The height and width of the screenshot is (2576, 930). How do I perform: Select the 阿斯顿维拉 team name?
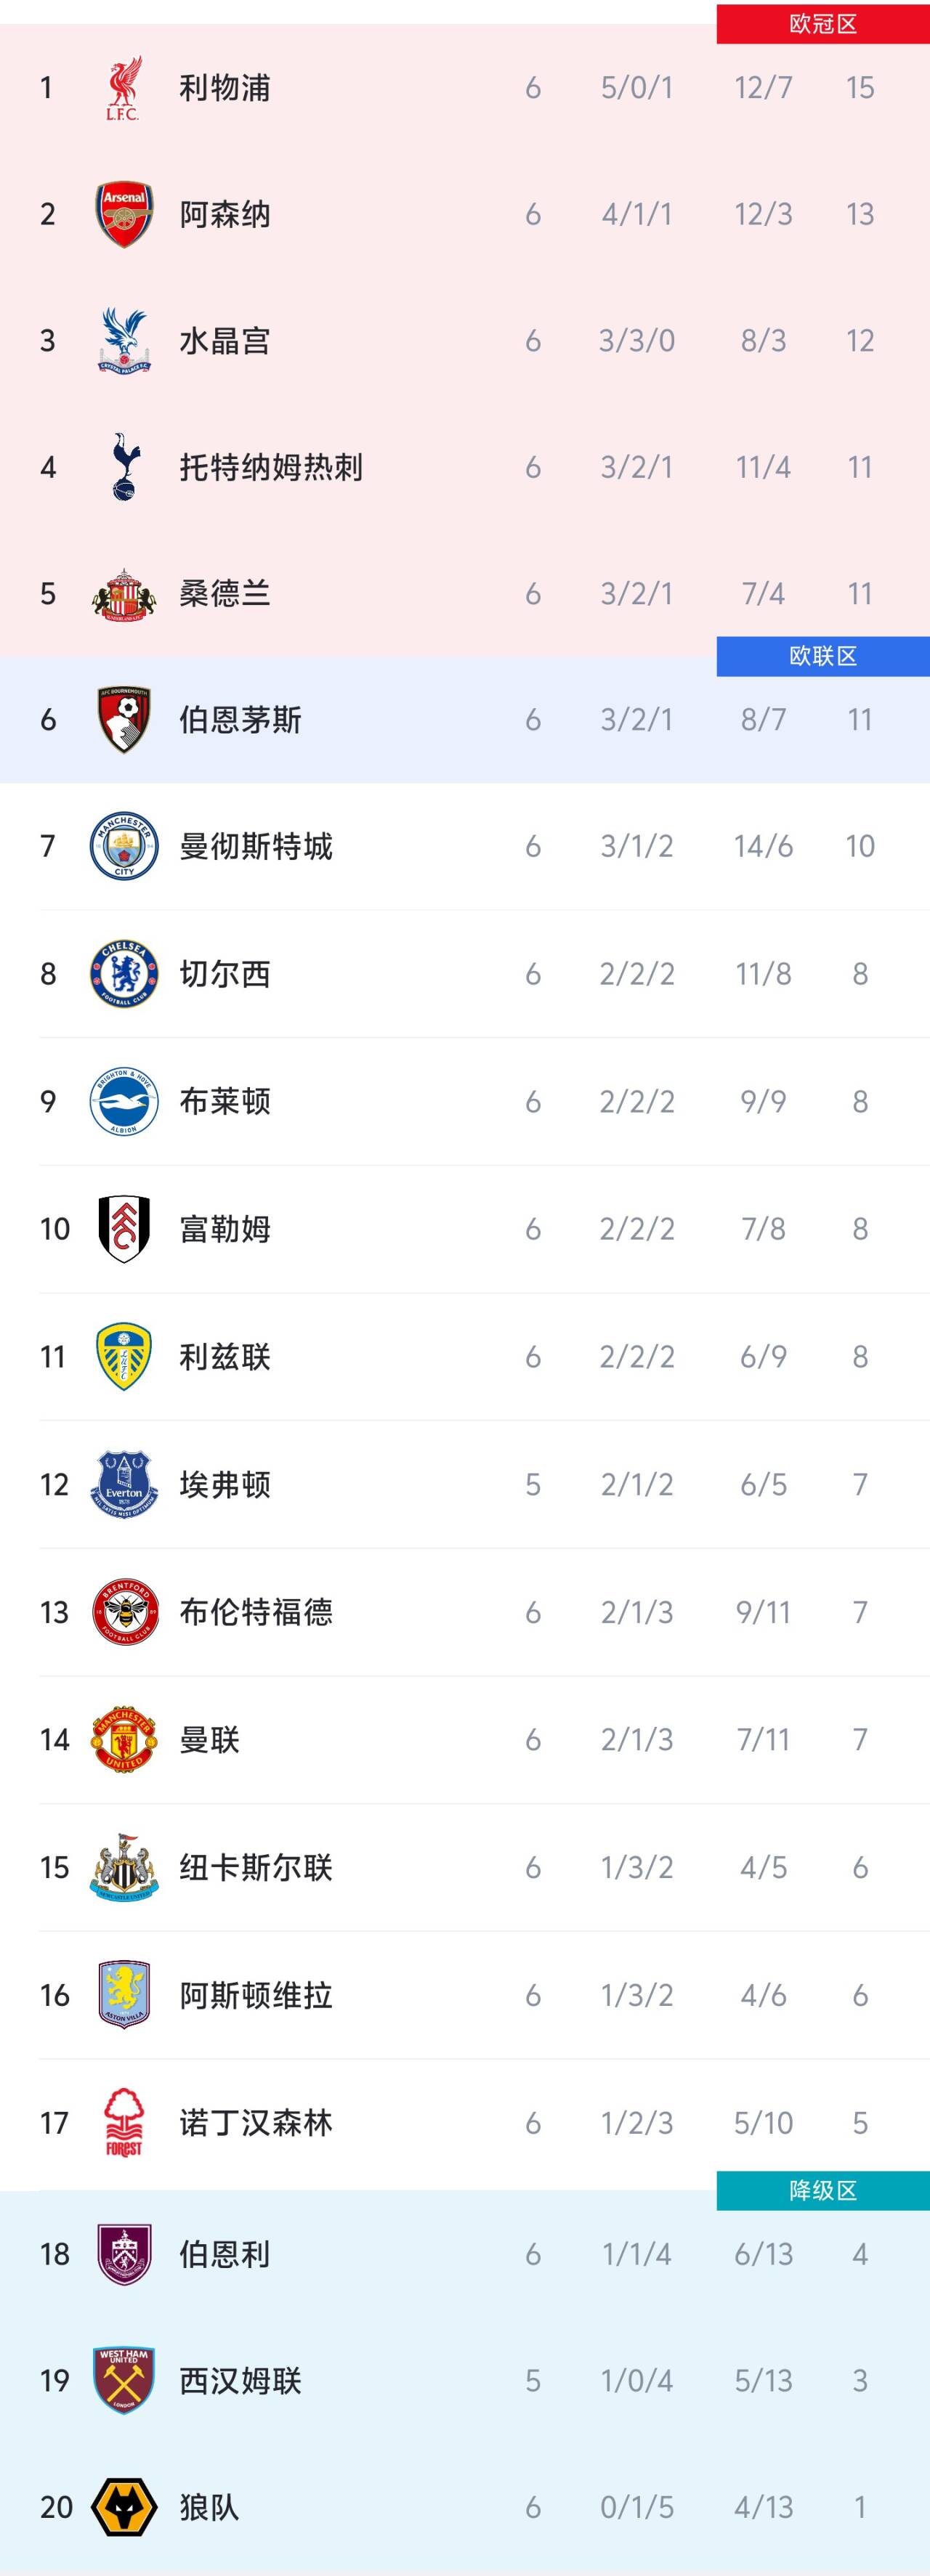(x=256, y=1995)
